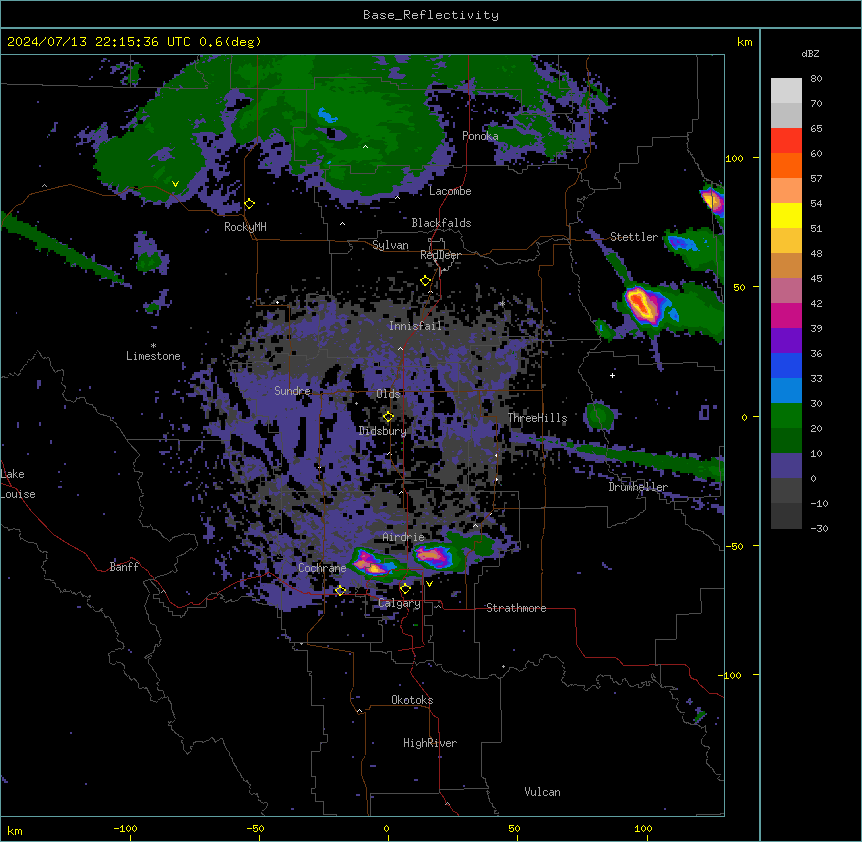Click yellow V marker northeast of Calgary
This screenshot has height=842, width=862.
pyautogui.click(x=429, y=584)
